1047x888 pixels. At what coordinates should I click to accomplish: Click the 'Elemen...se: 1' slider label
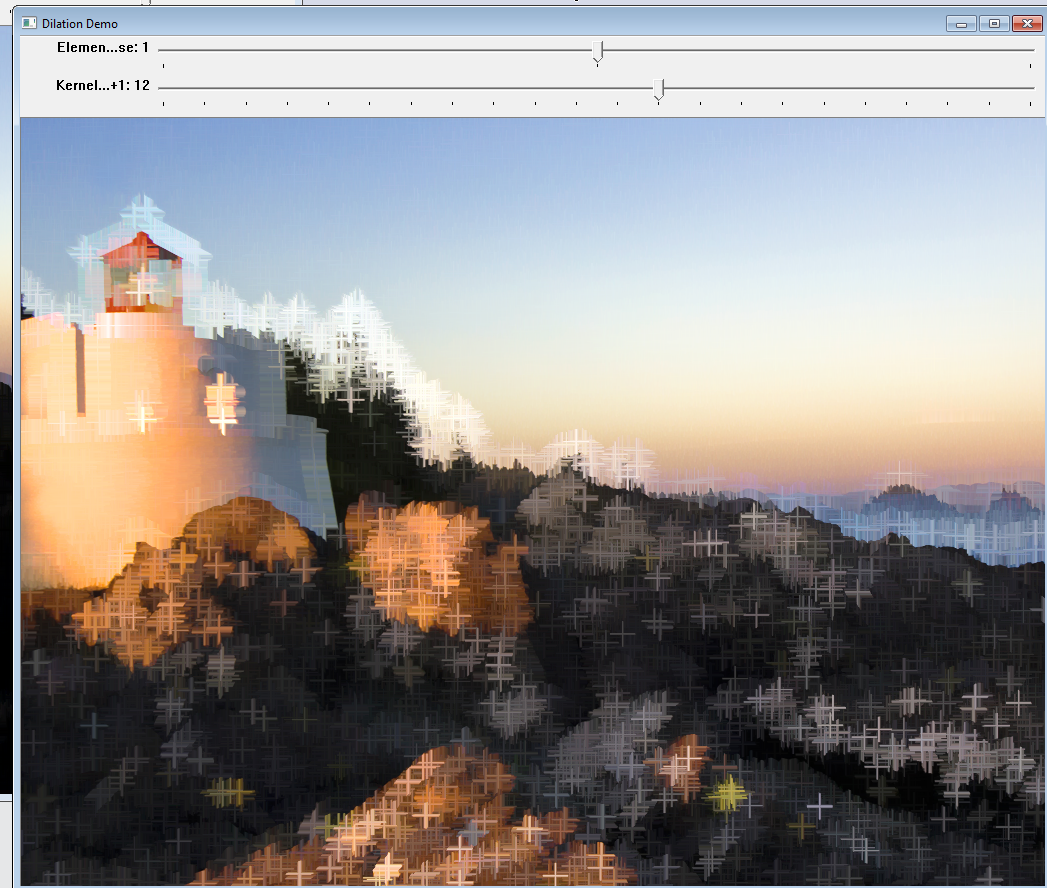102,48
